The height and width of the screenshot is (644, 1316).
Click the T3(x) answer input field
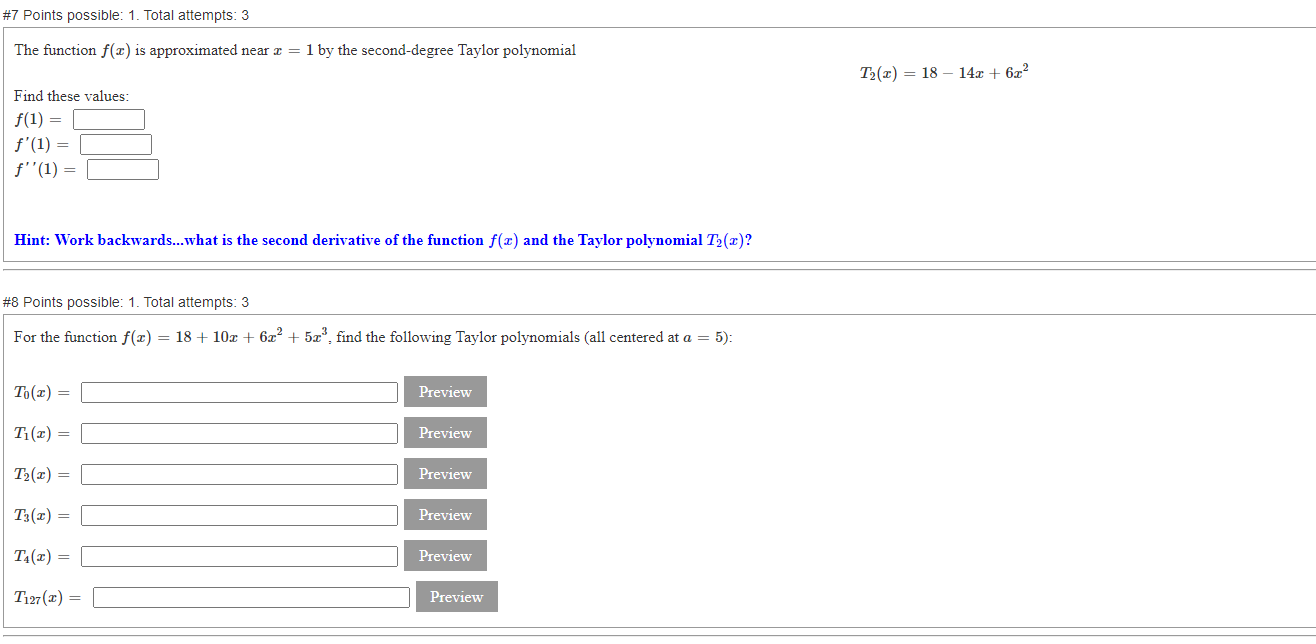[238, 514]
